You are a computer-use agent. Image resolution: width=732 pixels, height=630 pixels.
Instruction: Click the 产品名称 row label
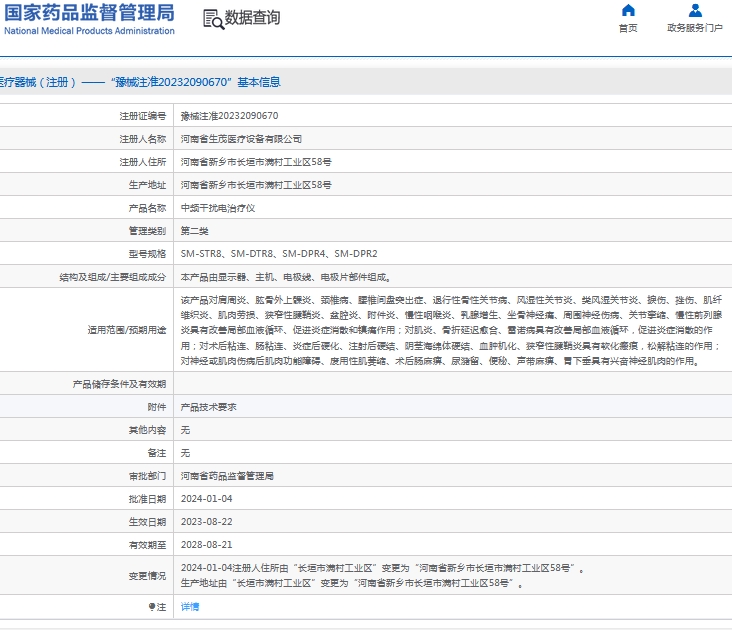point(147,208)
